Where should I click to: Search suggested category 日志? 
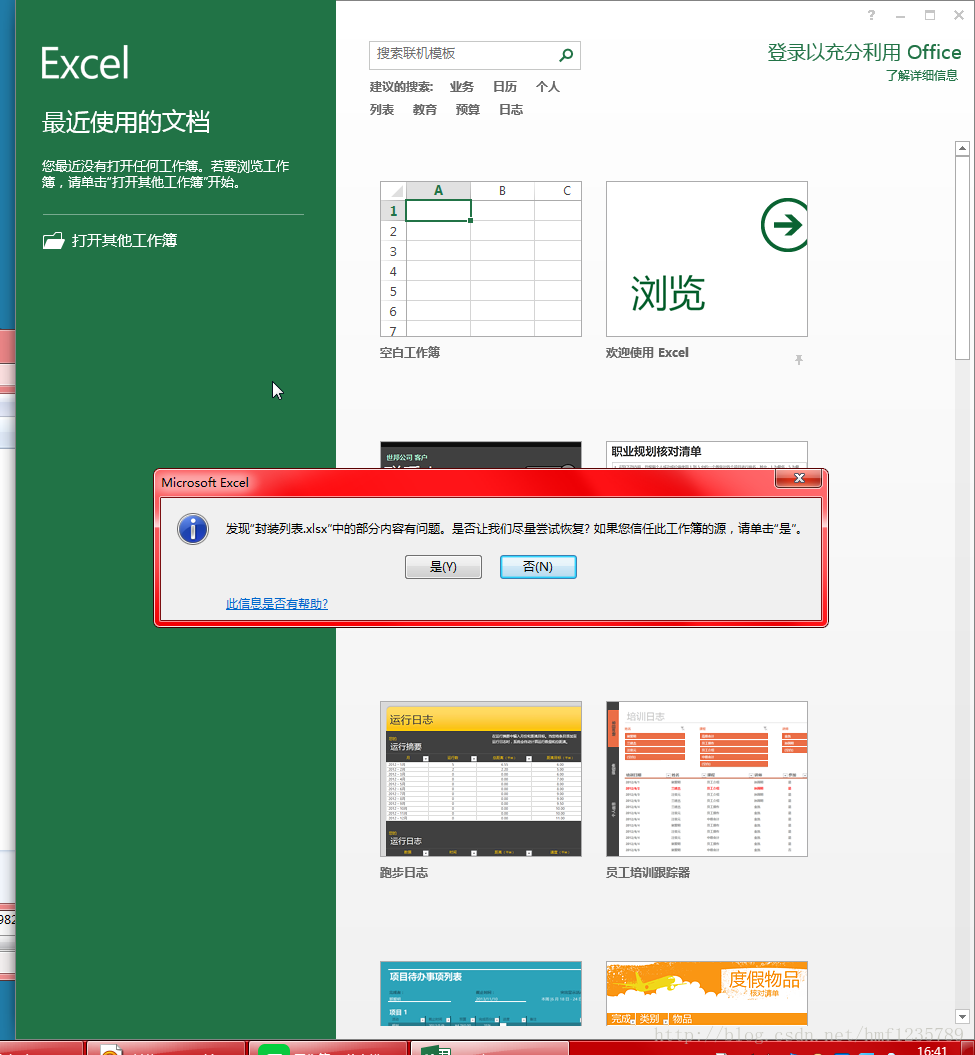511,110
